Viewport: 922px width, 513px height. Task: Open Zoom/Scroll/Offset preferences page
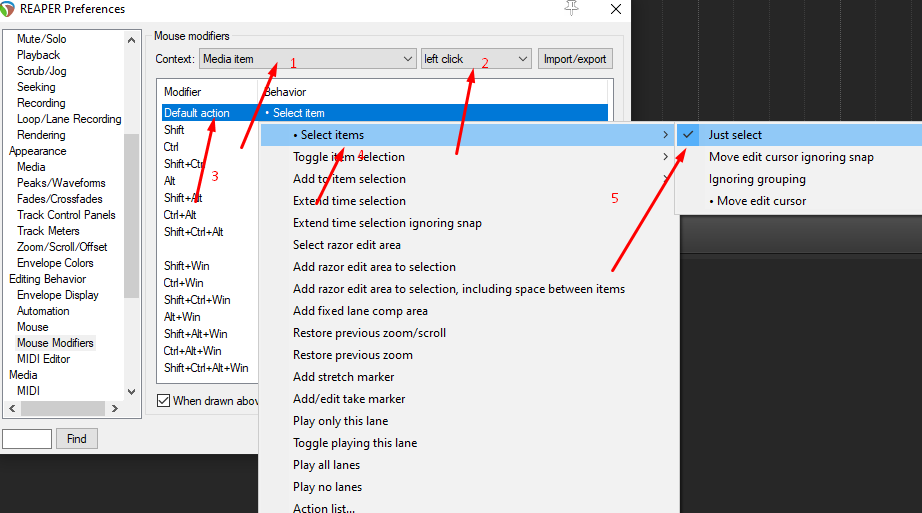click(62, 247)
